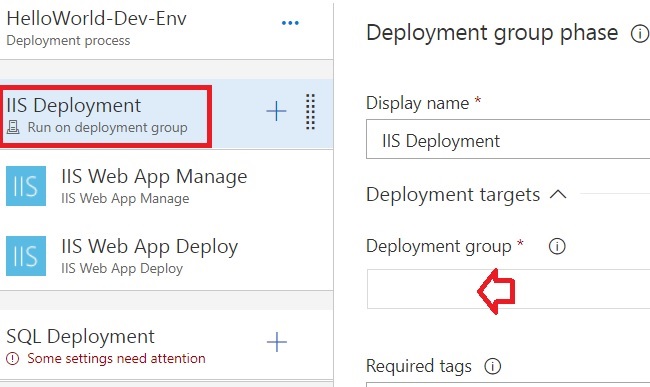
Task: Open the HelloWorld-Dev-Env ellipsis menu
Action: pos(290,23)
